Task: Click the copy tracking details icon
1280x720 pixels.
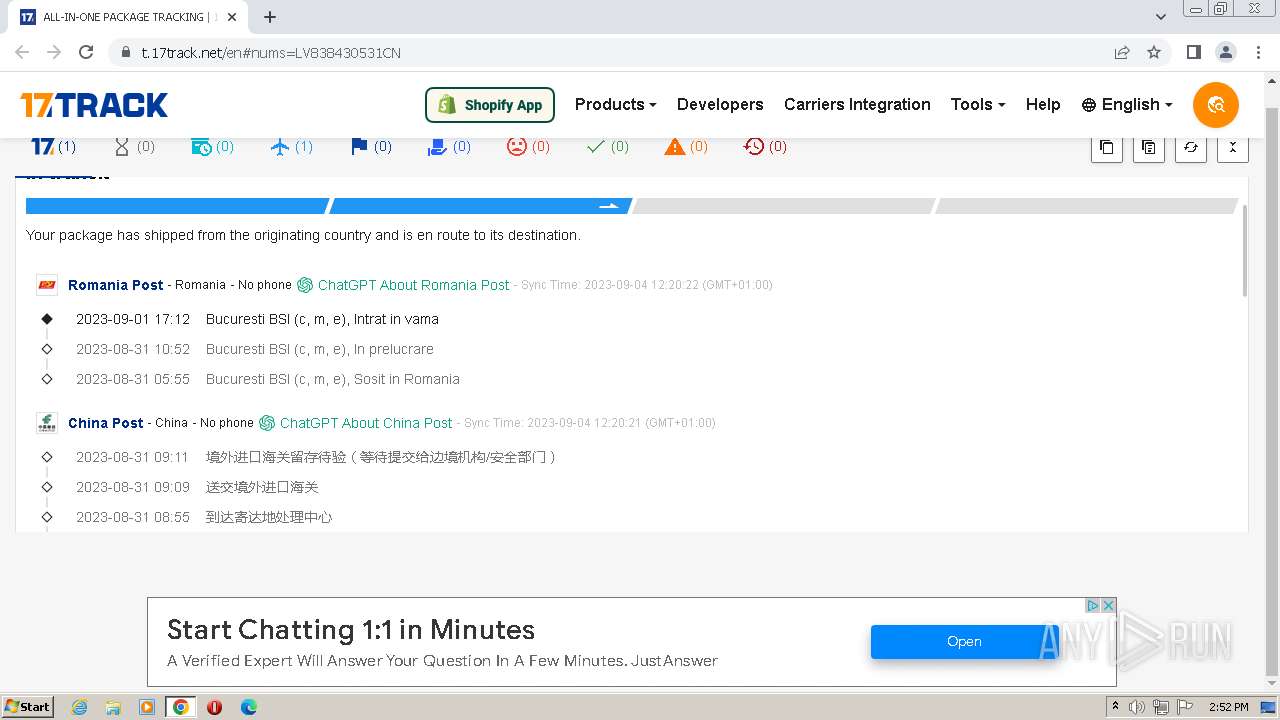Action: click(1148, 147)
